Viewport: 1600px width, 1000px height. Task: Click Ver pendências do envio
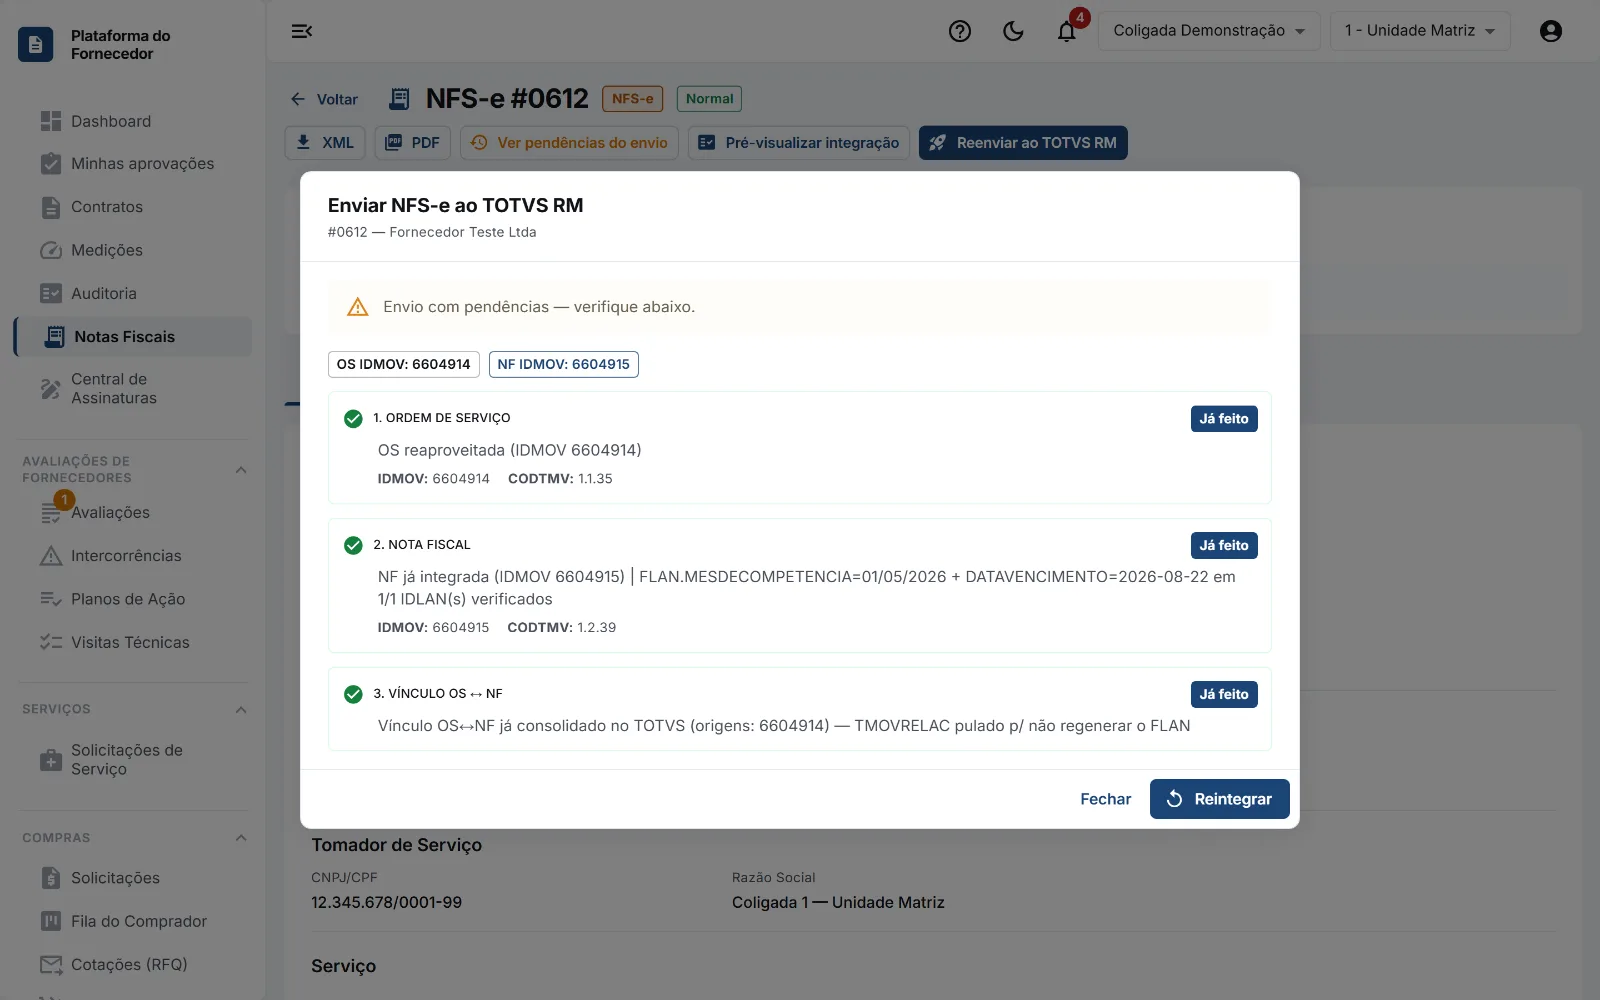click(569, 143)
